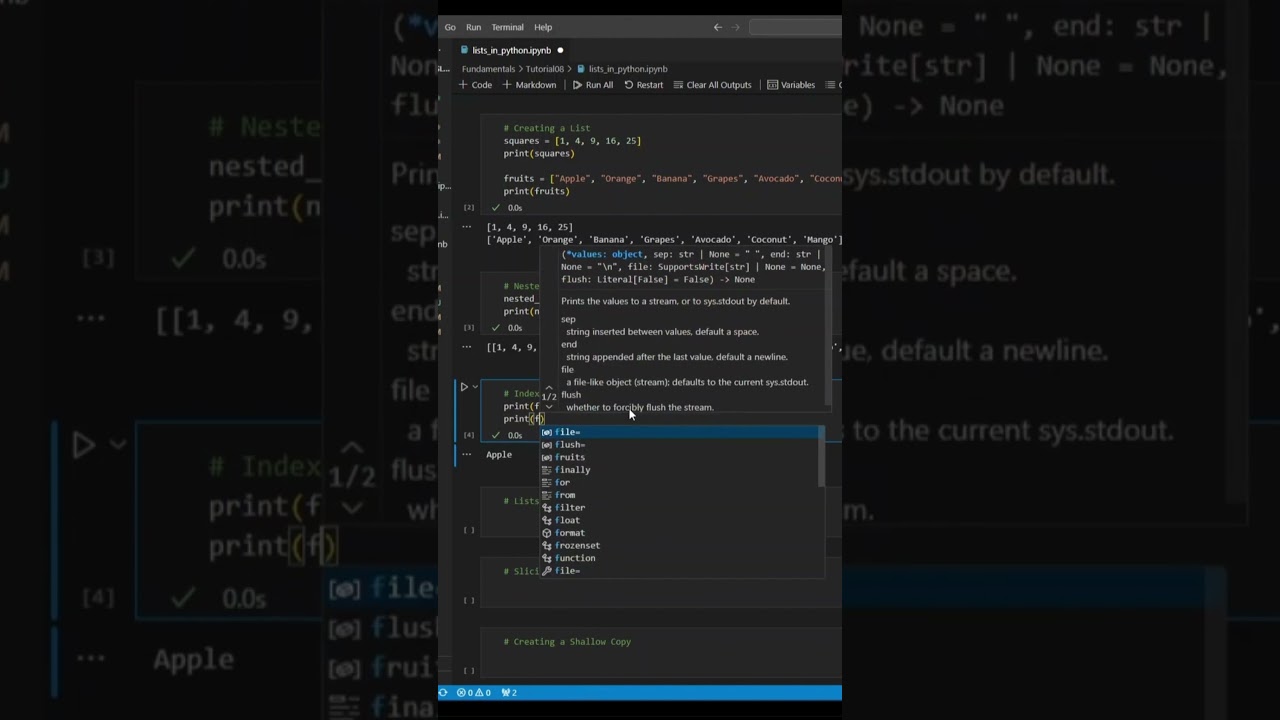1280x720 pixels.
Task: Click the 'print(fruits)' code line
Action: click(x=536, y=191)
